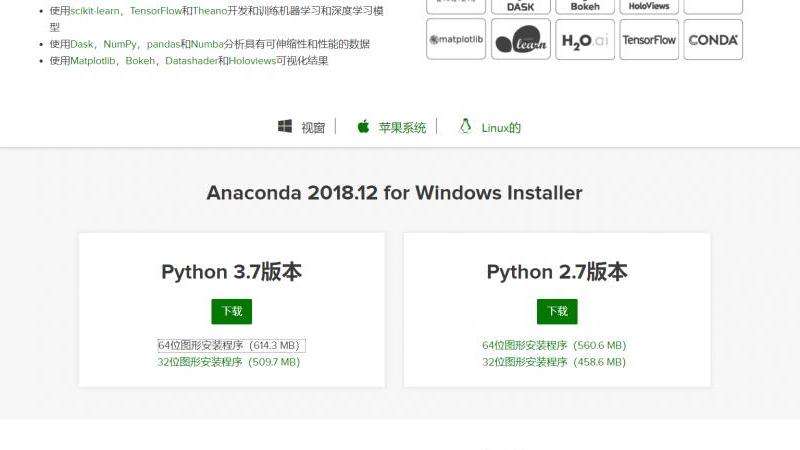Open the NumPy text link
800x450 pixels.
pyautogui.click(x=120, y=44)
